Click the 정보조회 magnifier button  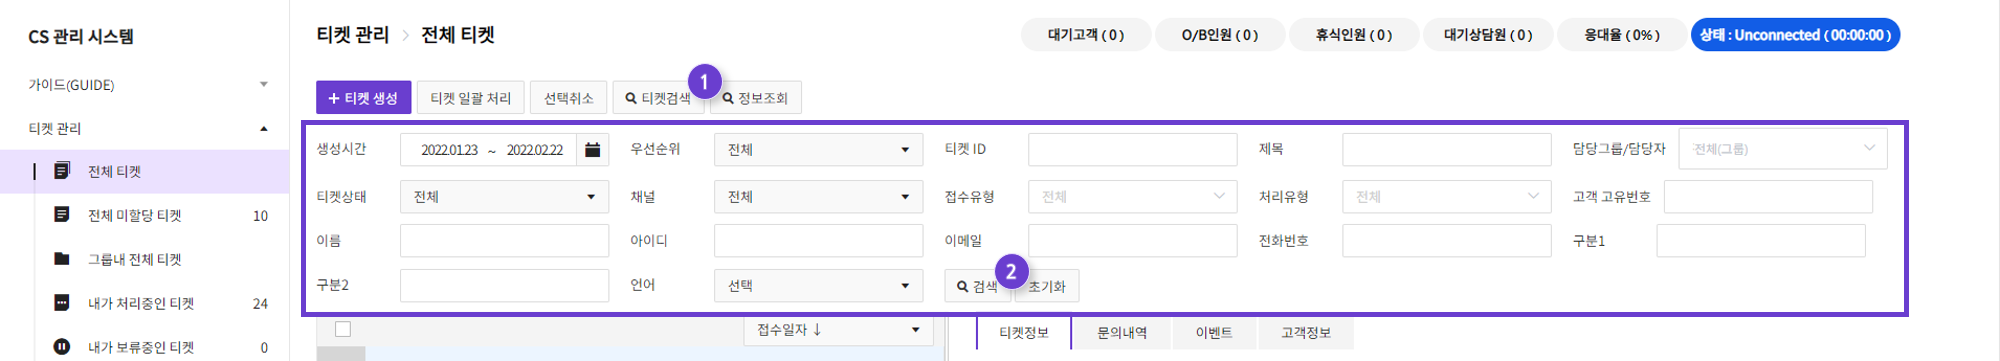tap(755, 98)
